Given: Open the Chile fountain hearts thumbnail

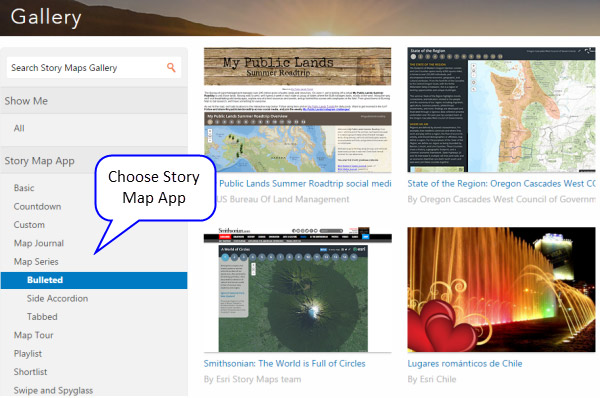Looking at the screenshot, I should tap(501, 289).
